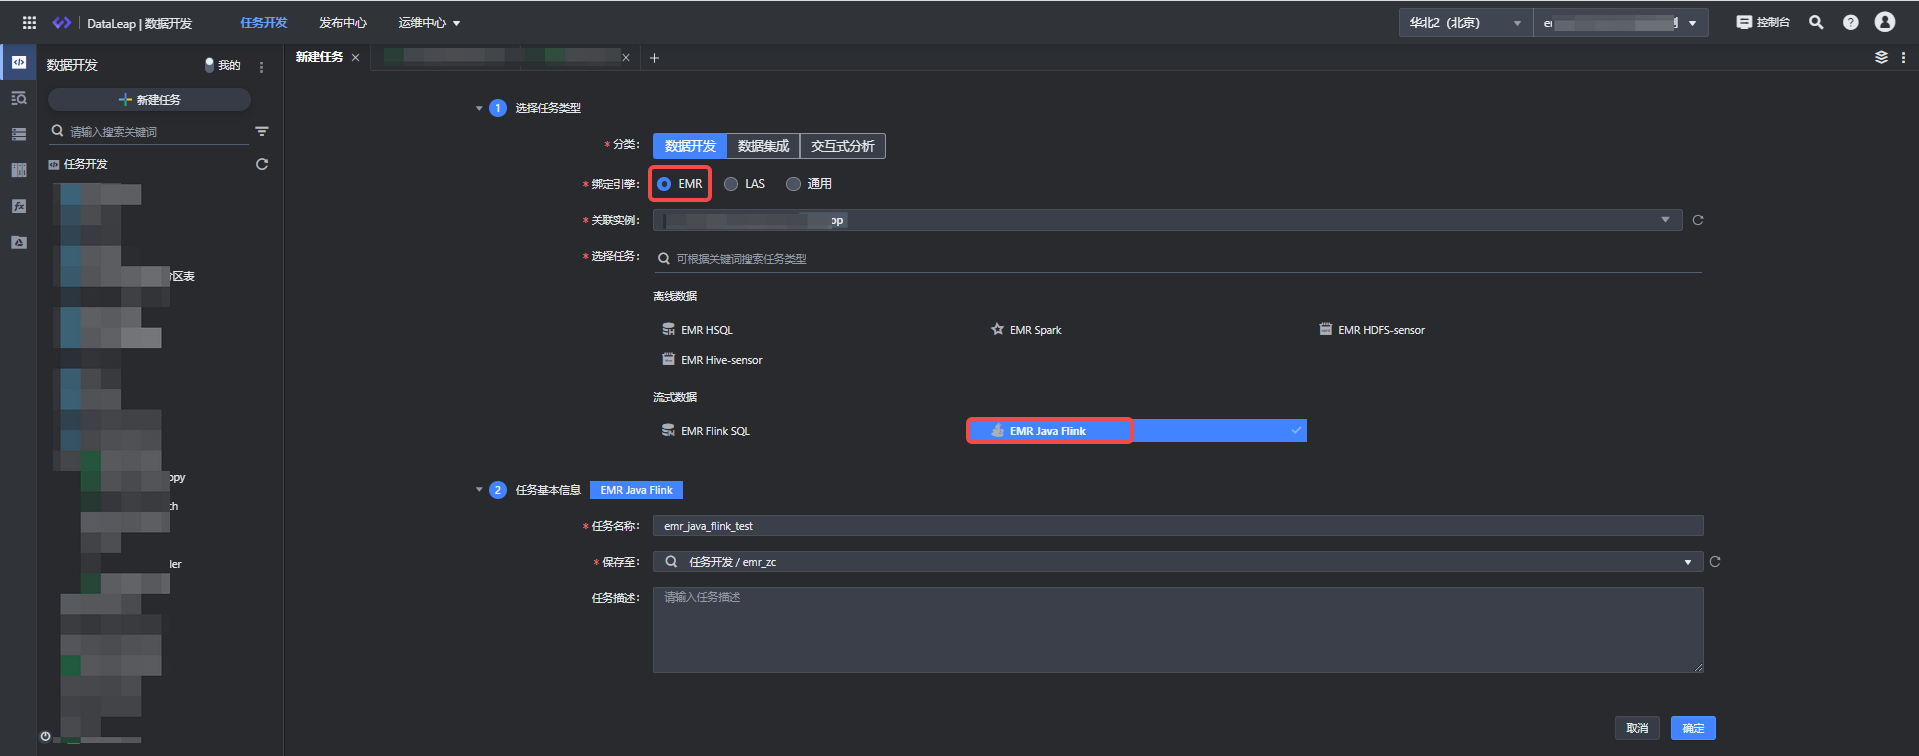This screenshot has height=756, width=1919.
Task: Collapse the 选择任务类型 step section
Action: (x=479, y=108)
